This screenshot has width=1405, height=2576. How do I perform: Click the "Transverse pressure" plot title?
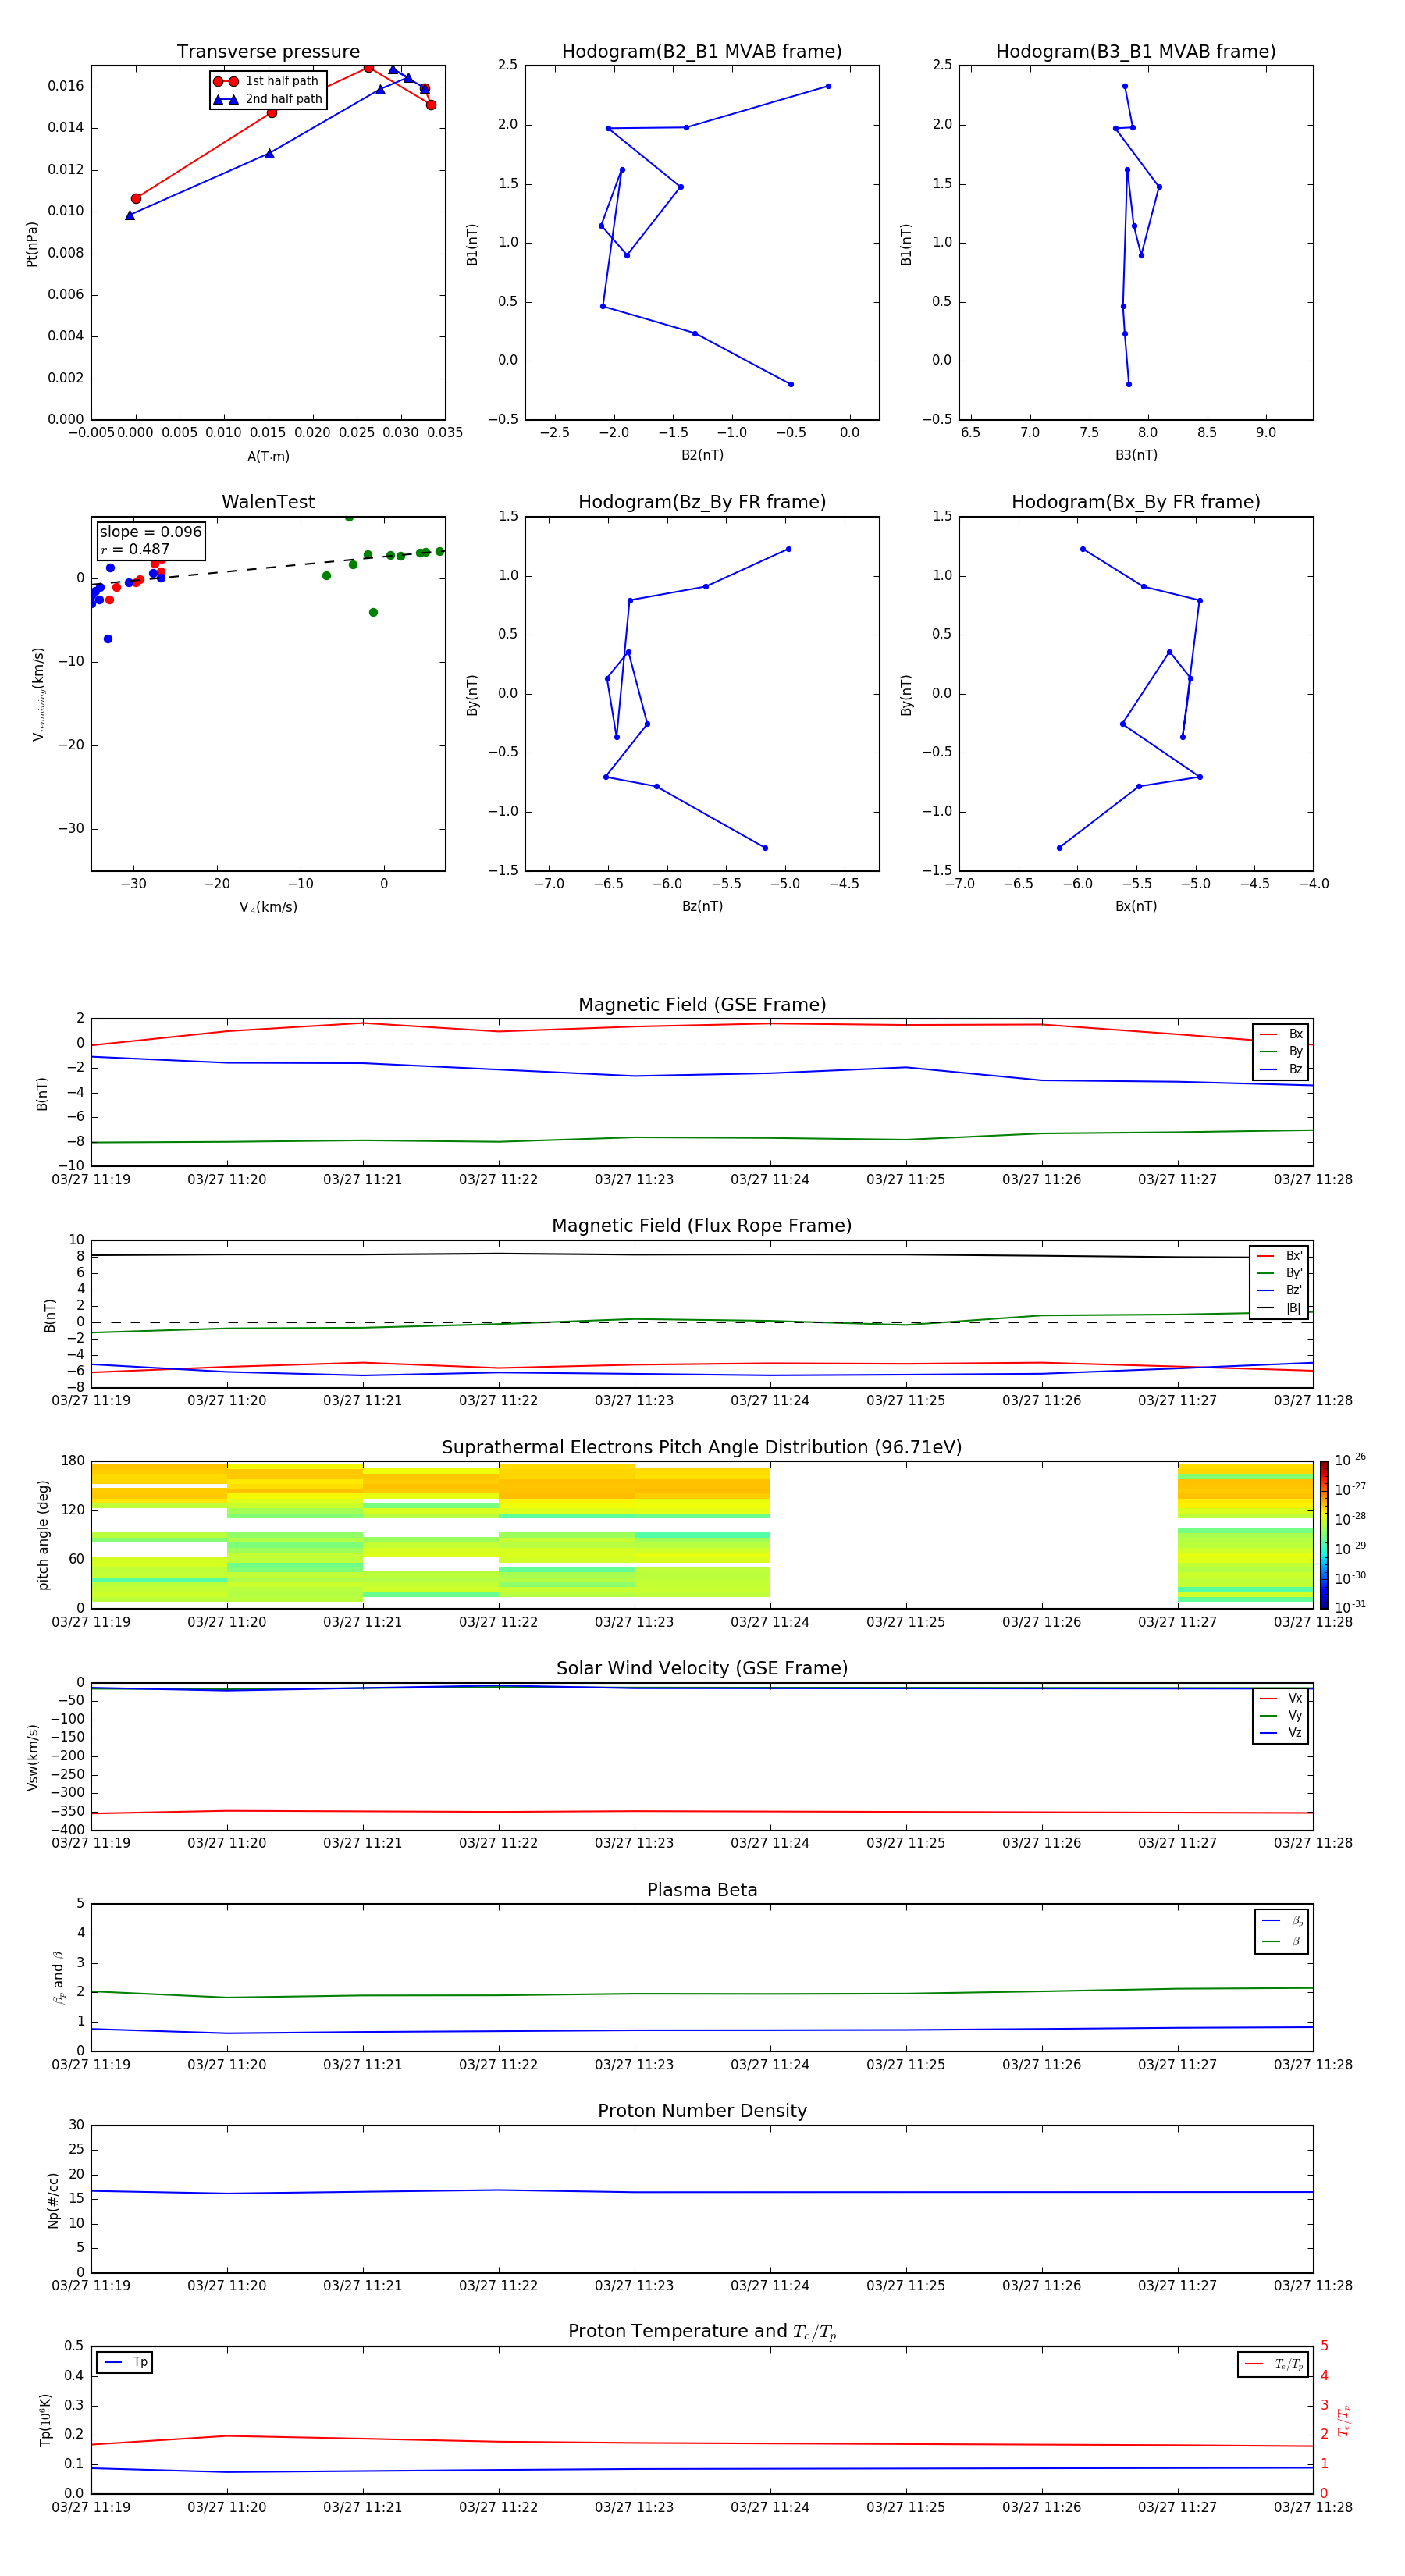(268, 51)
